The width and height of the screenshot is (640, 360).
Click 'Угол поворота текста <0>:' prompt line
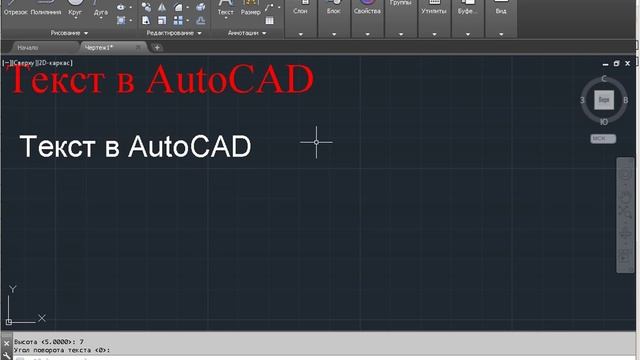[x=62, y=350]
